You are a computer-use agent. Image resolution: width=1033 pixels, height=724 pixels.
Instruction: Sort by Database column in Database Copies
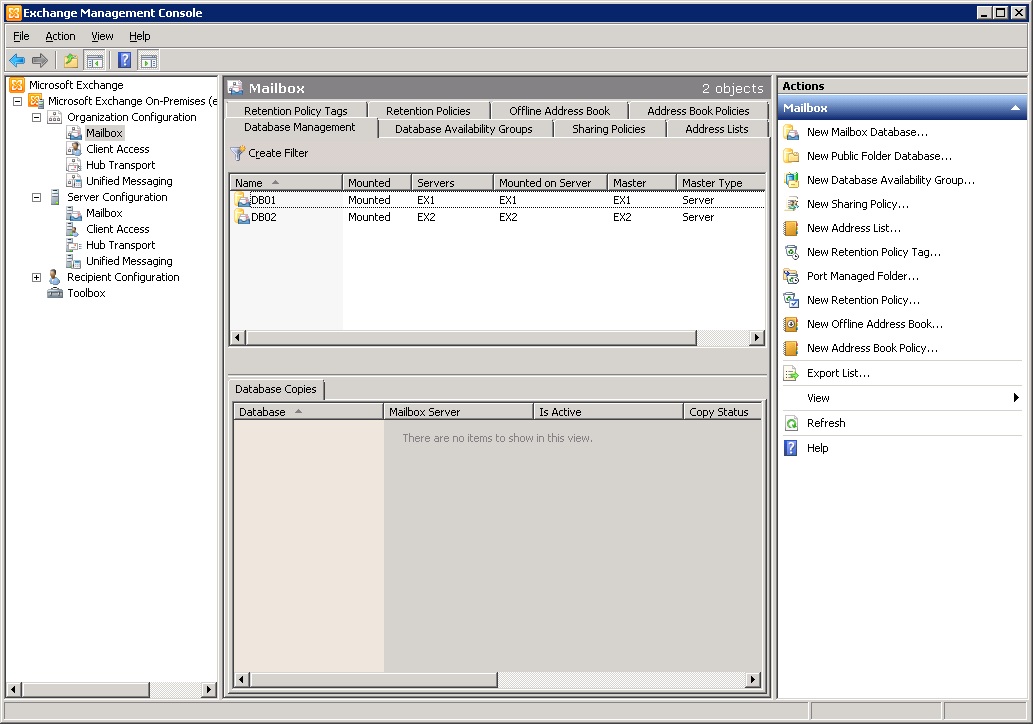click(x=308, y=412)
